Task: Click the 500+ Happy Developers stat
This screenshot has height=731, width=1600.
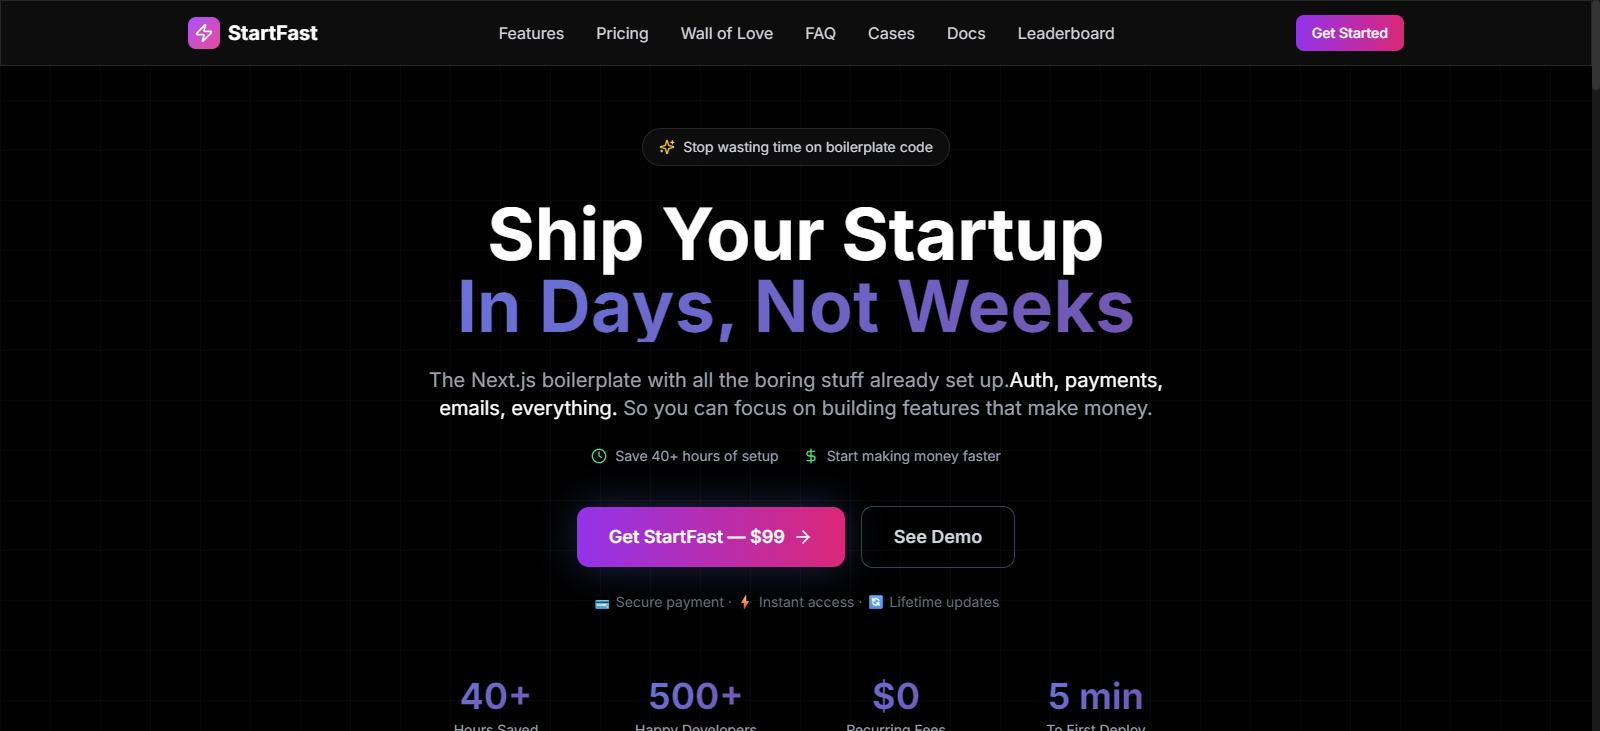Action: pyautogui.click(x=695, y=698)
